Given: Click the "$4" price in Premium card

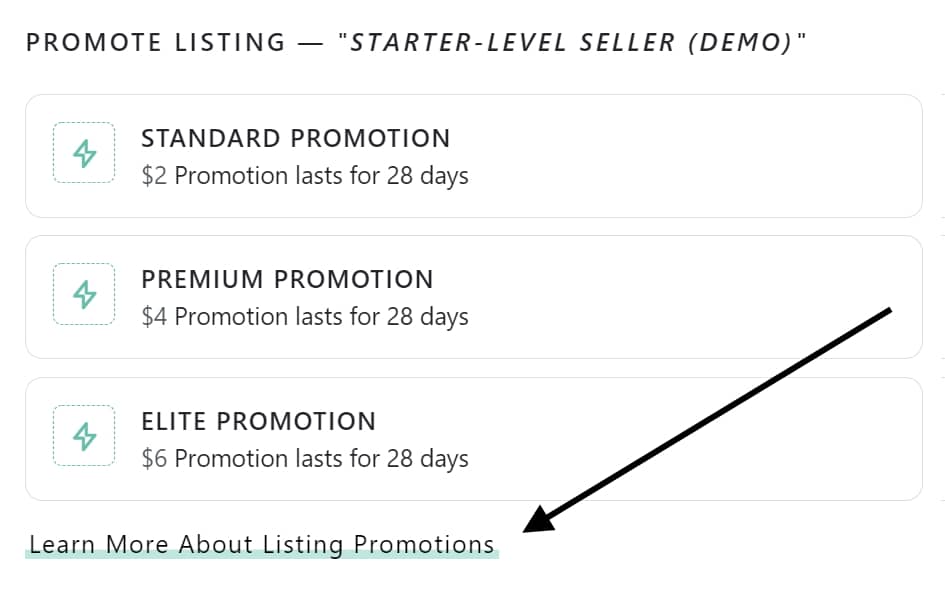Looking at the screenshot, I should [x=154, y=317].
